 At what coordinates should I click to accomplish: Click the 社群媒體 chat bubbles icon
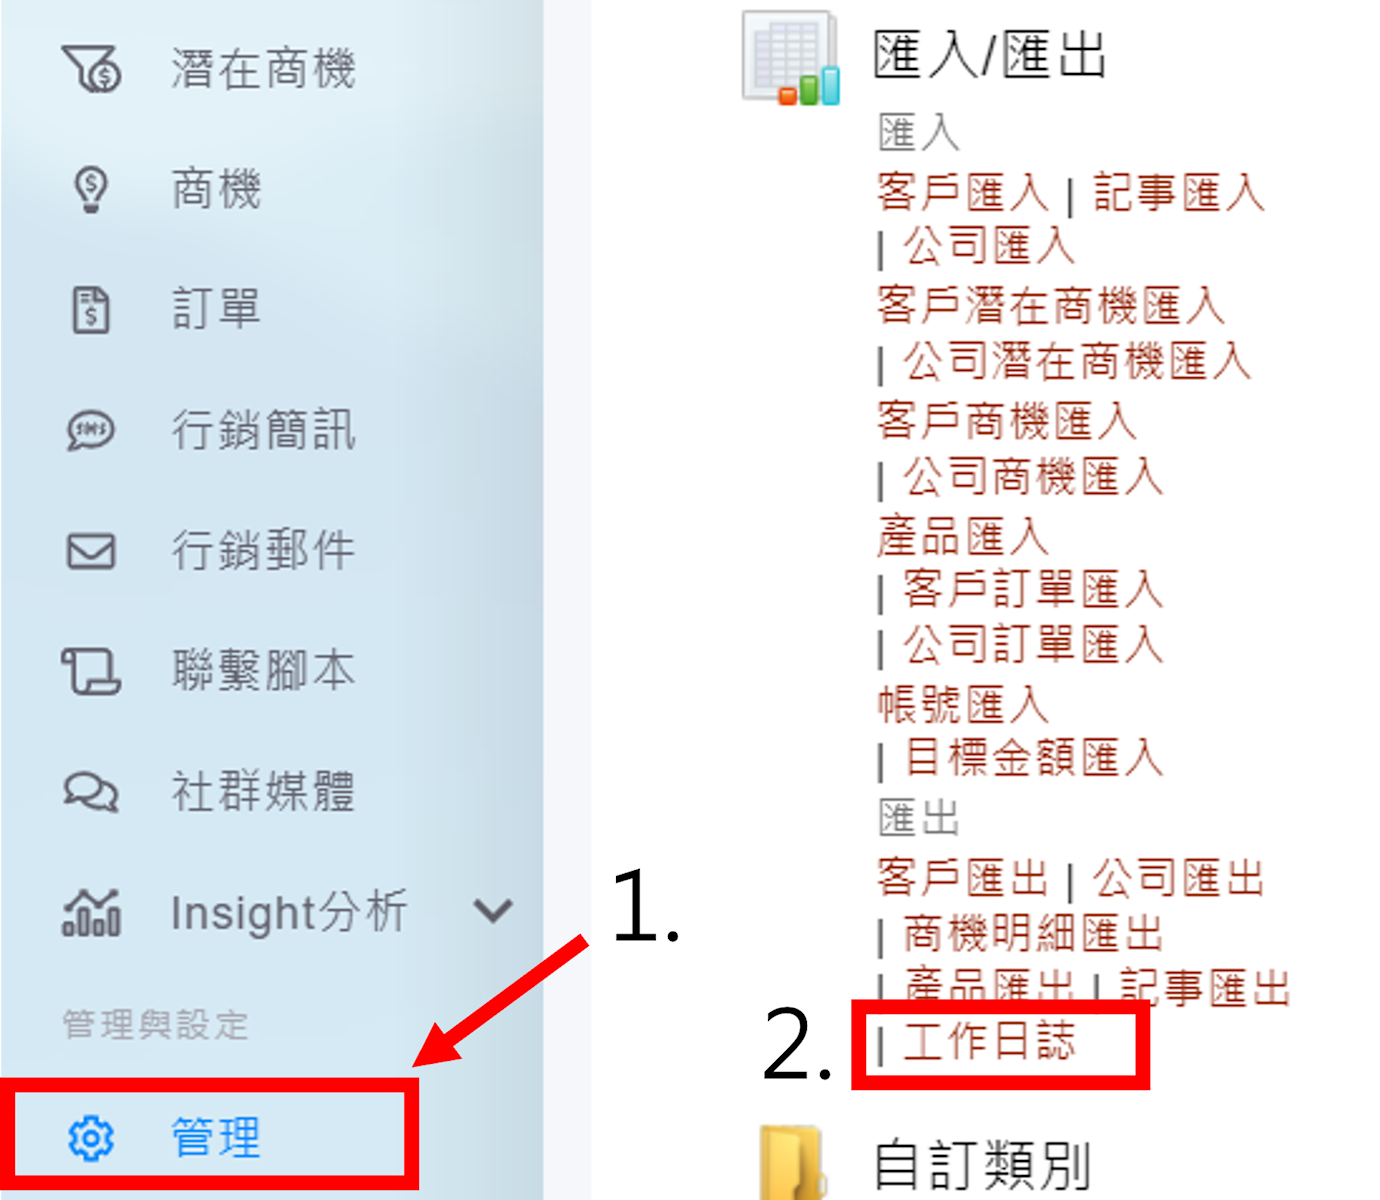[91, 792]
